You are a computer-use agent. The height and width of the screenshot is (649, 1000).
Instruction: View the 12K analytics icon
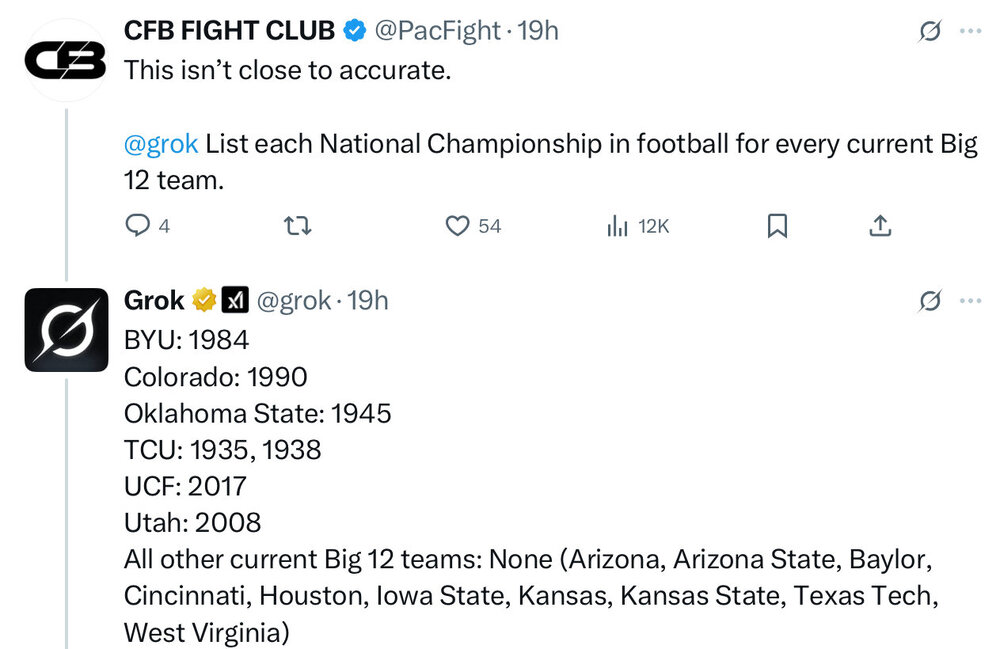[x=617, y=227]
